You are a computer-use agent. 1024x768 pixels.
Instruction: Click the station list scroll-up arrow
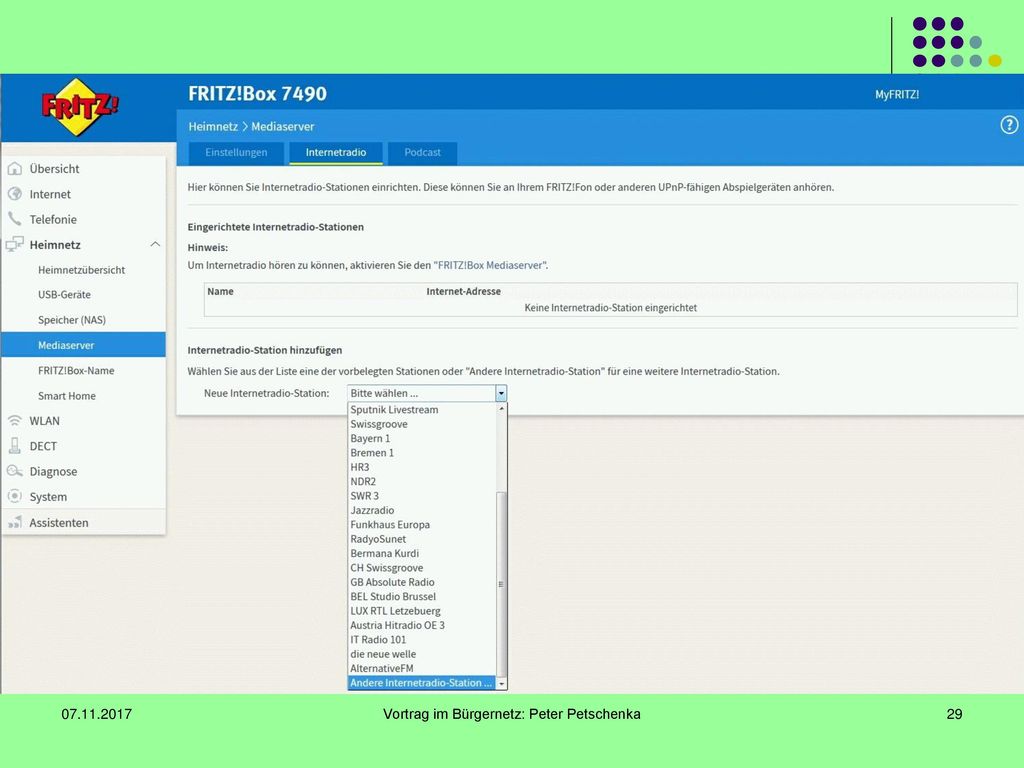[502, 409]
